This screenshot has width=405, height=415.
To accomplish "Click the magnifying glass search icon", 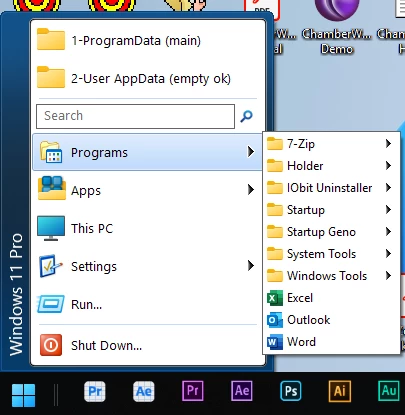I will coord(246,116).
